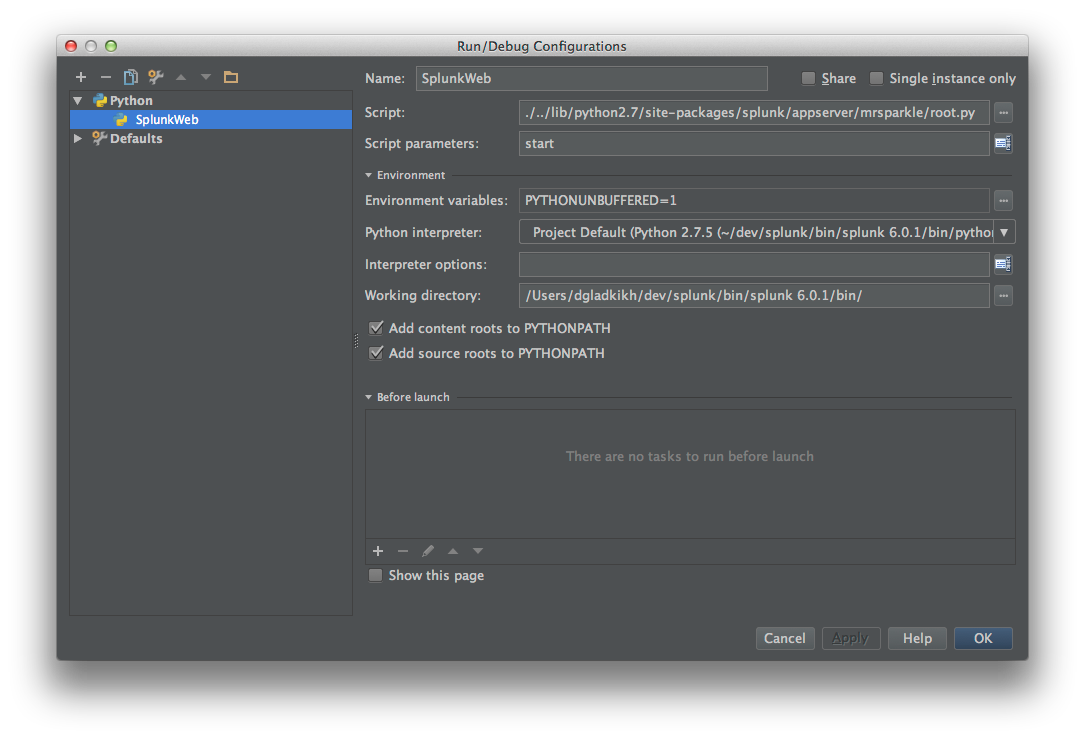
Task: Remove the selected configuration with the minus icon
Action: pyautogui.click(x=106, y=77)
